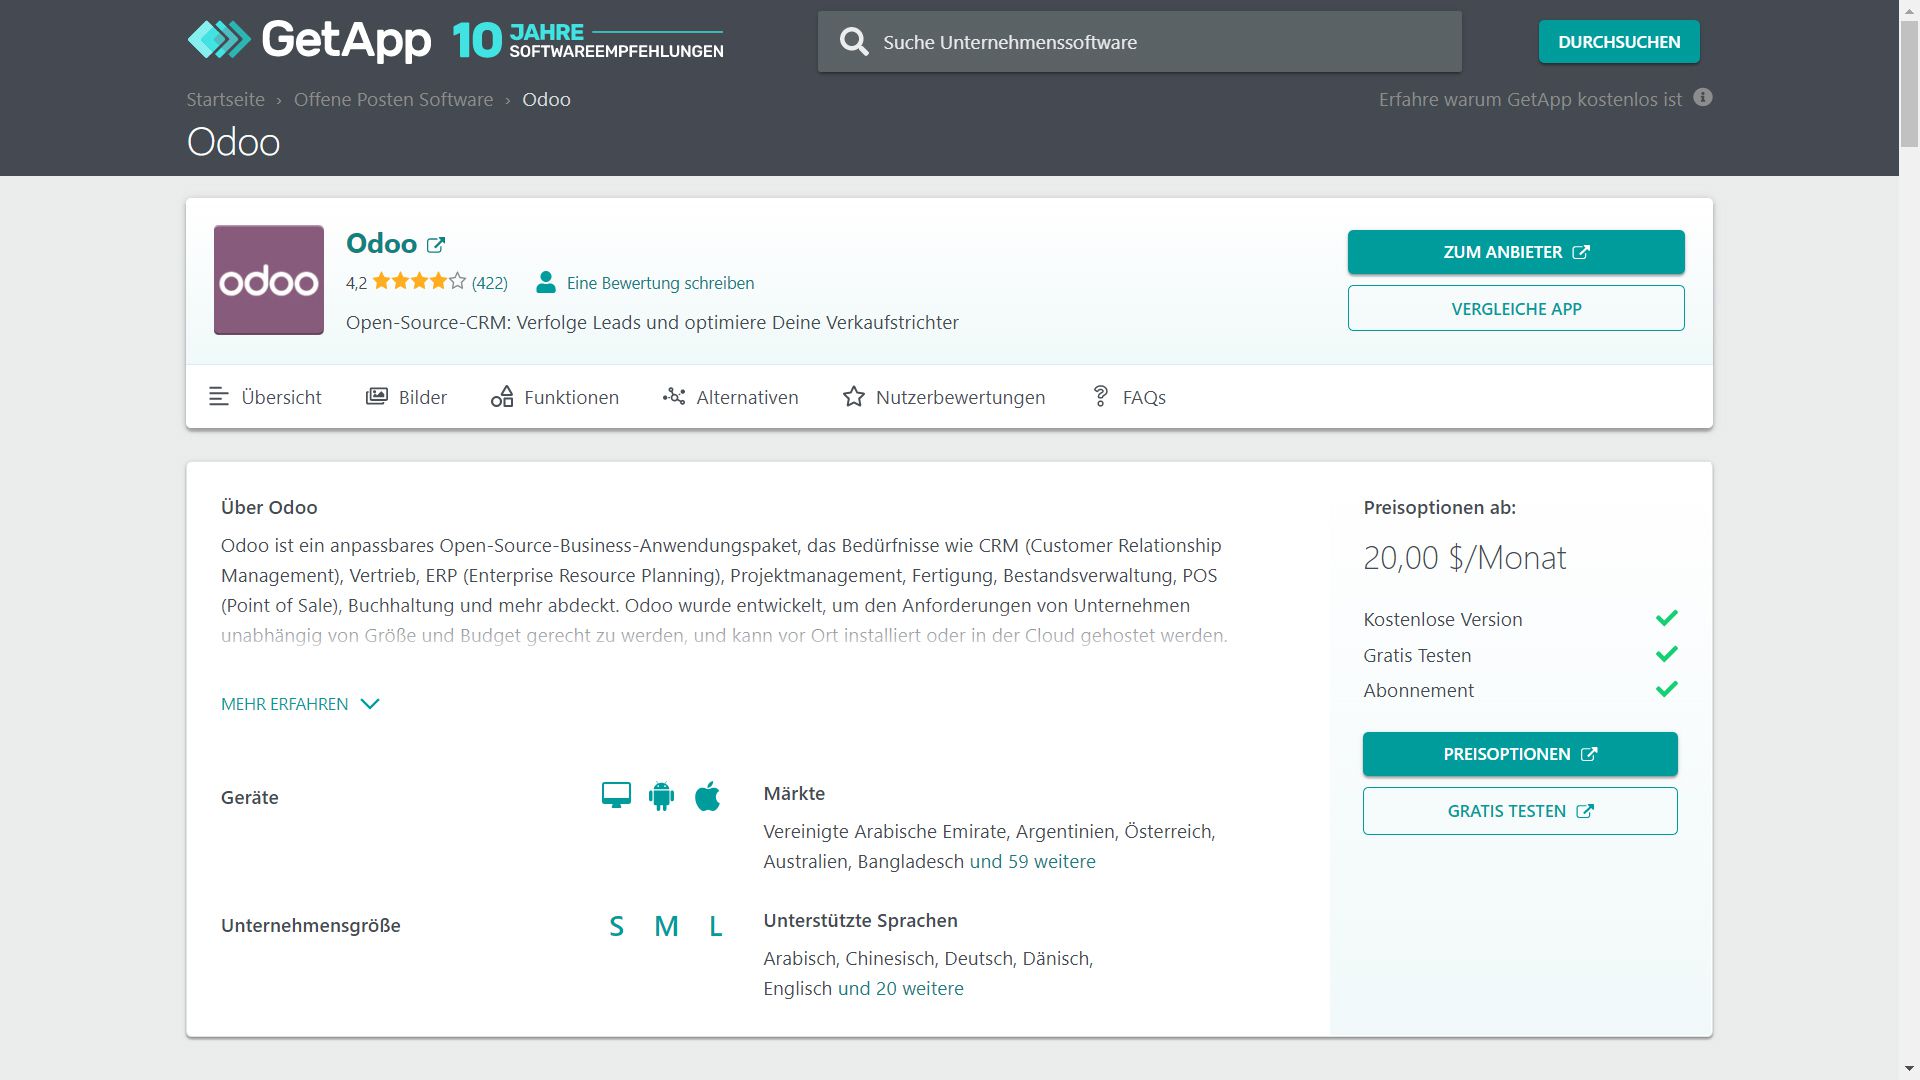Click the person icon for writing a review
Image resolution: width=1920 pixels, height=1080 pixels.
[546, 283]
